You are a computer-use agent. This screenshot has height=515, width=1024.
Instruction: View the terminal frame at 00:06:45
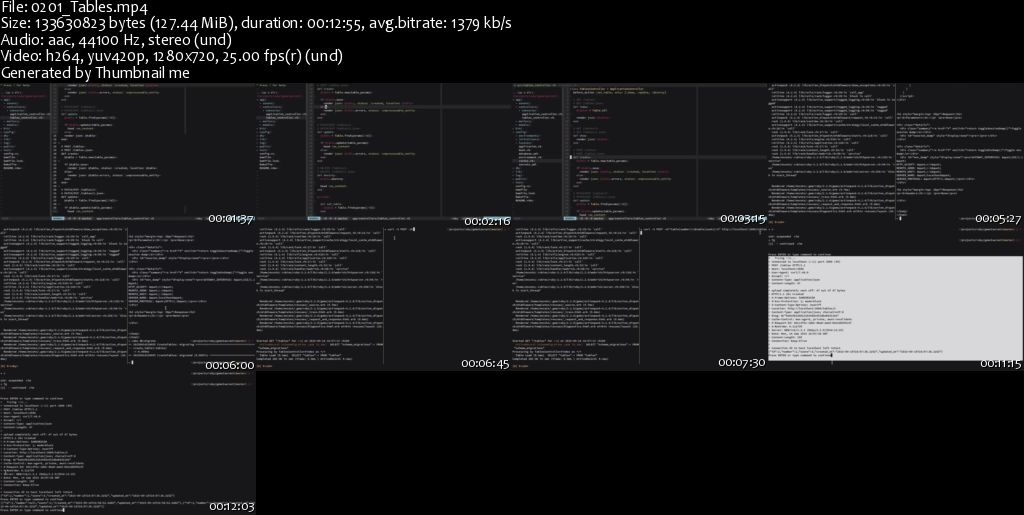coord(384,298)
